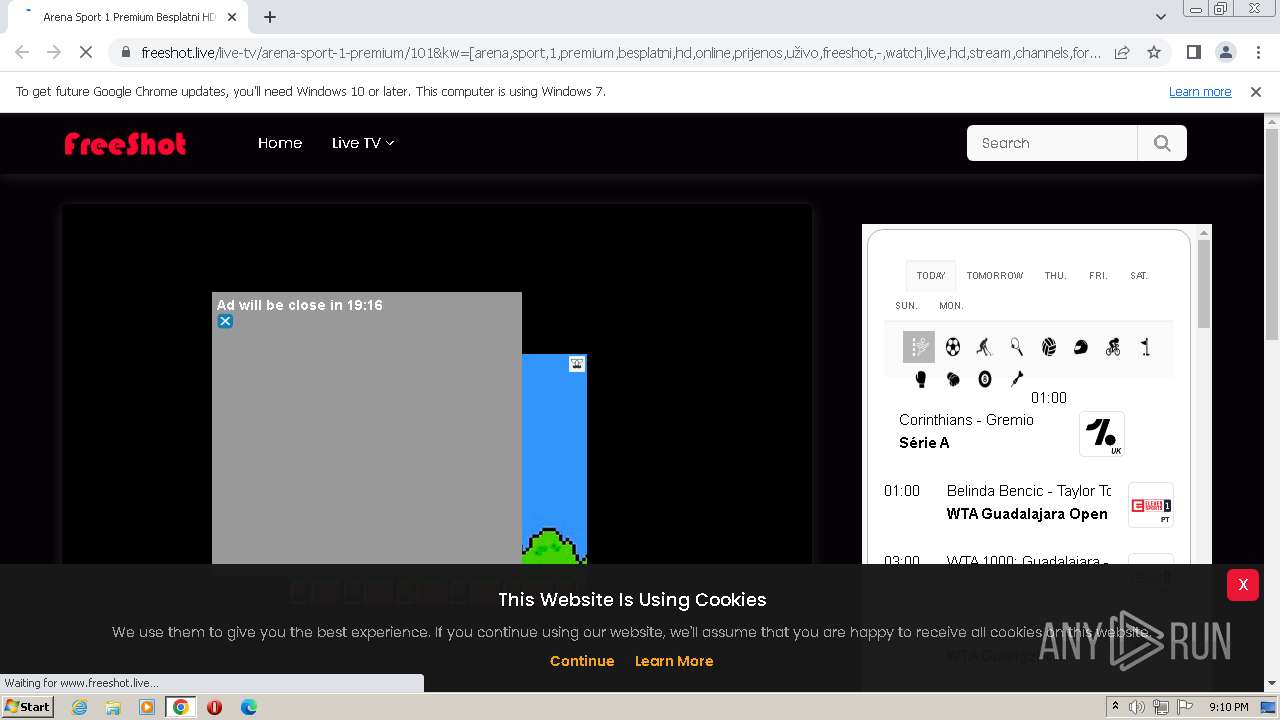Click the ad info icon on banner
1280x720 pixels.
(x=577, y=364)
